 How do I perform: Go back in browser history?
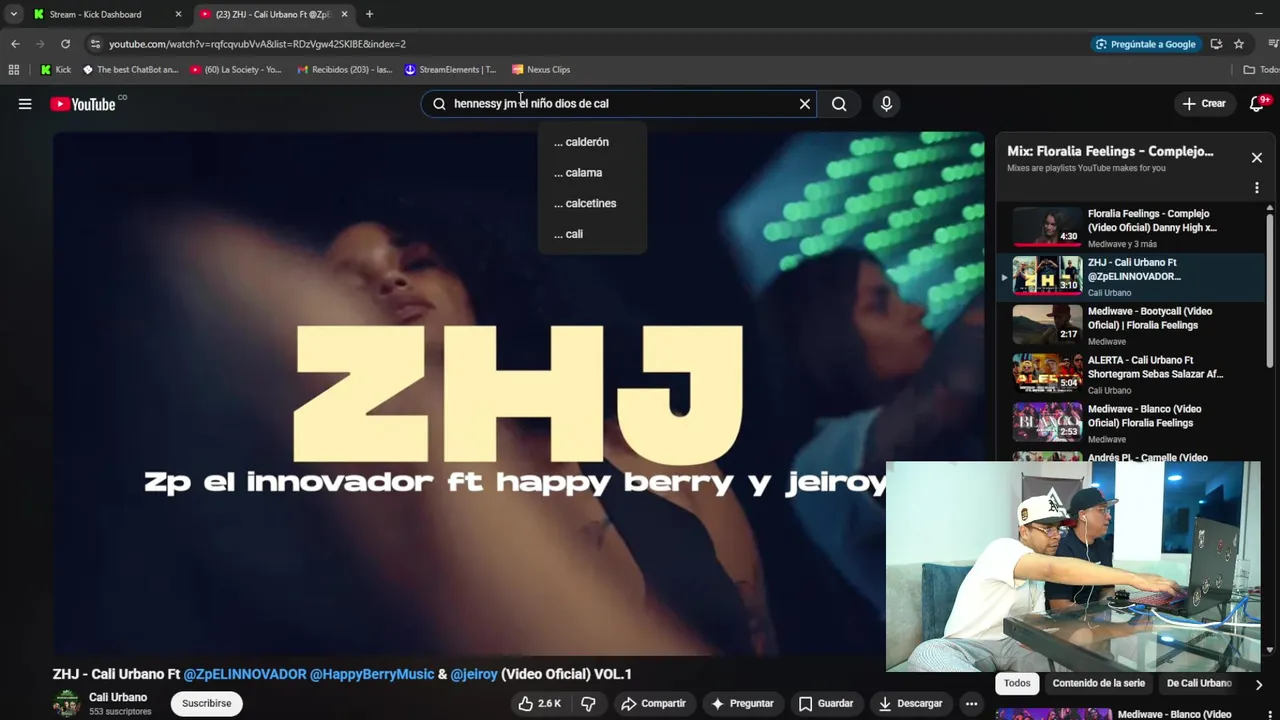coord(15,44)
